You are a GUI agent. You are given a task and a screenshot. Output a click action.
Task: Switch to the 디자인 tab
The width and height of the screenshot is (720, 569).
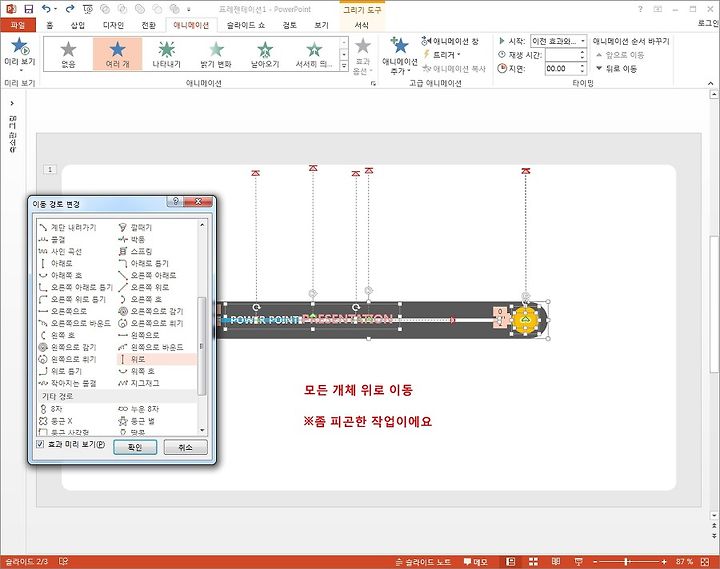point(113,25)
